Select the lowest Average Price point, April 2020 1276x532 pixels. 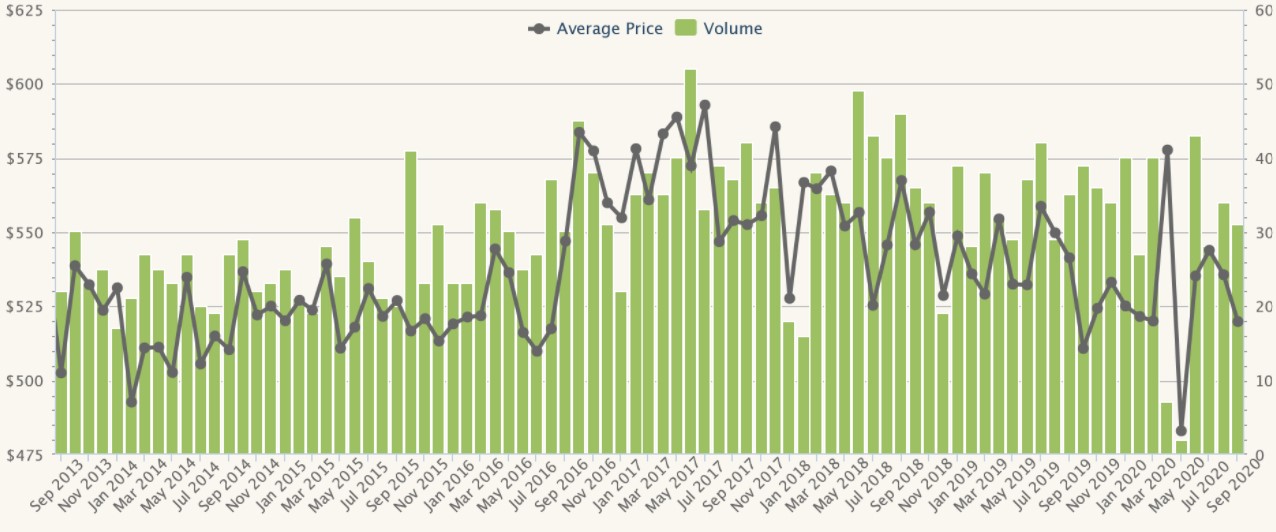(1181, 431)
